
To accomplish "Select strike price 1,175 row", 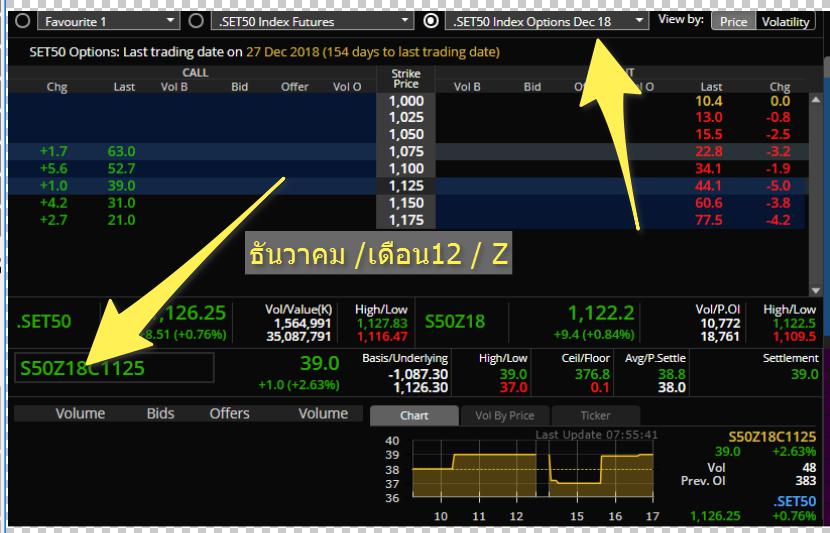I will coord(406,220).
